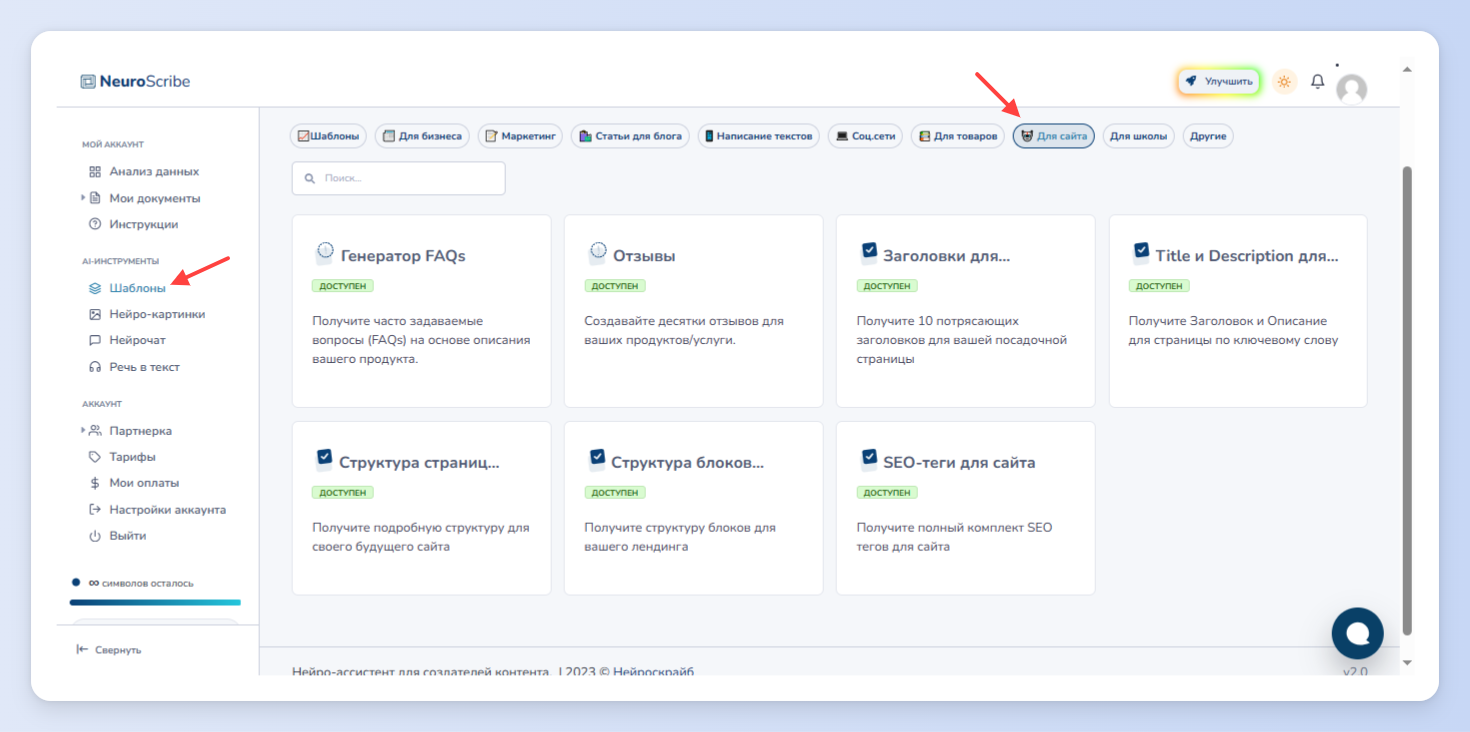Image resolution: width=1470 pixels, height=732 pixels.
Task: Click the '∞ символов осталось' label
Action: click(141, 583)
